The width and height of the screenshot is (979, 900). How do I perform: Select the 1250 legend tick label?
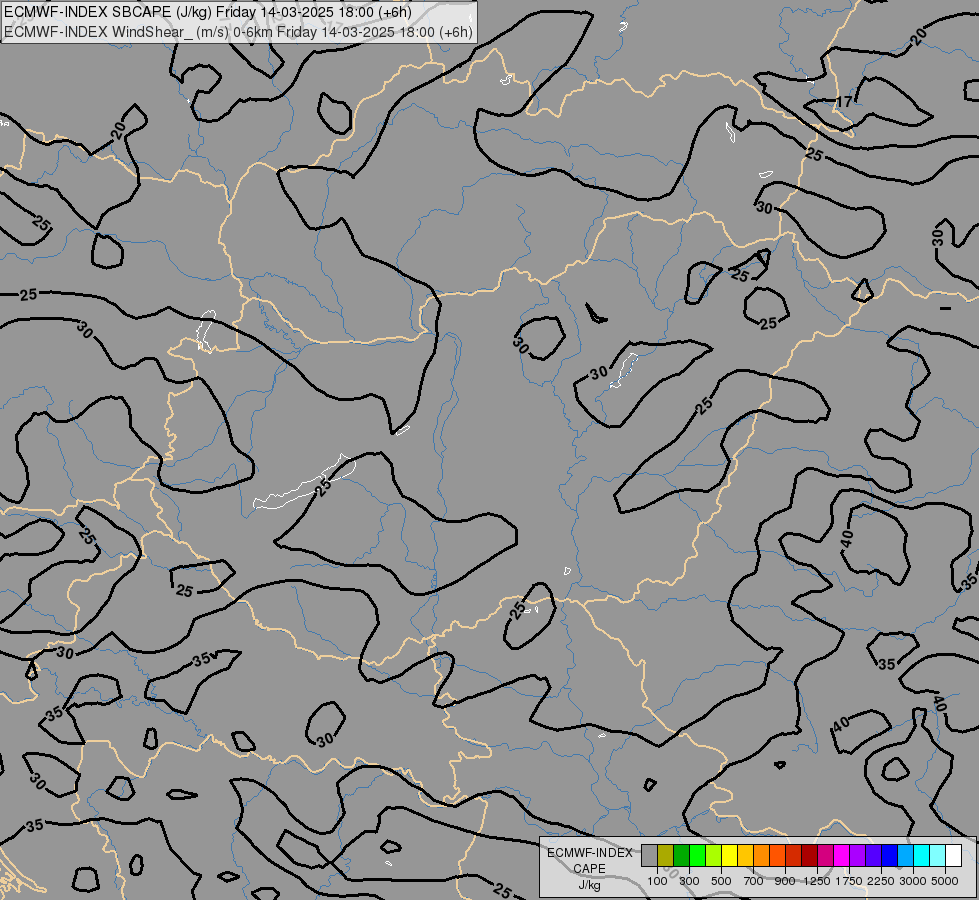[817, 881]
